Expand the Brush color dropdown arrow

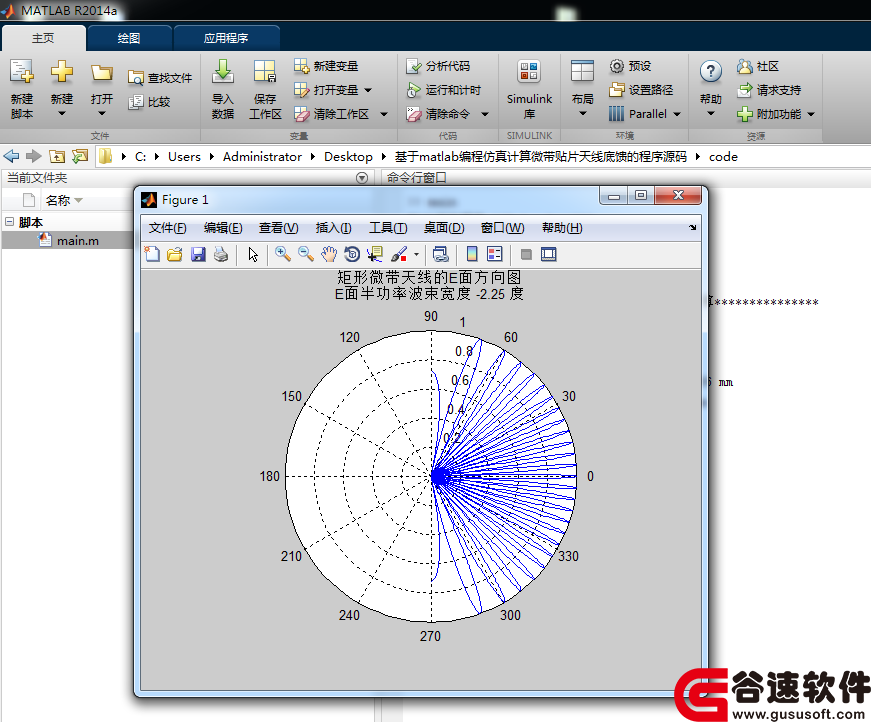(x=416, y=255)
